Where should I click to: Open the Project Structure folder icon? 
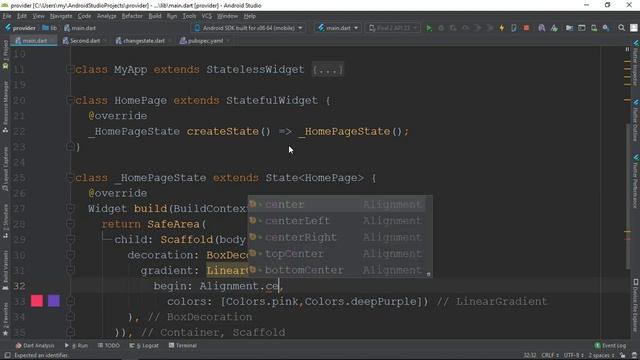tap(569, 28)
